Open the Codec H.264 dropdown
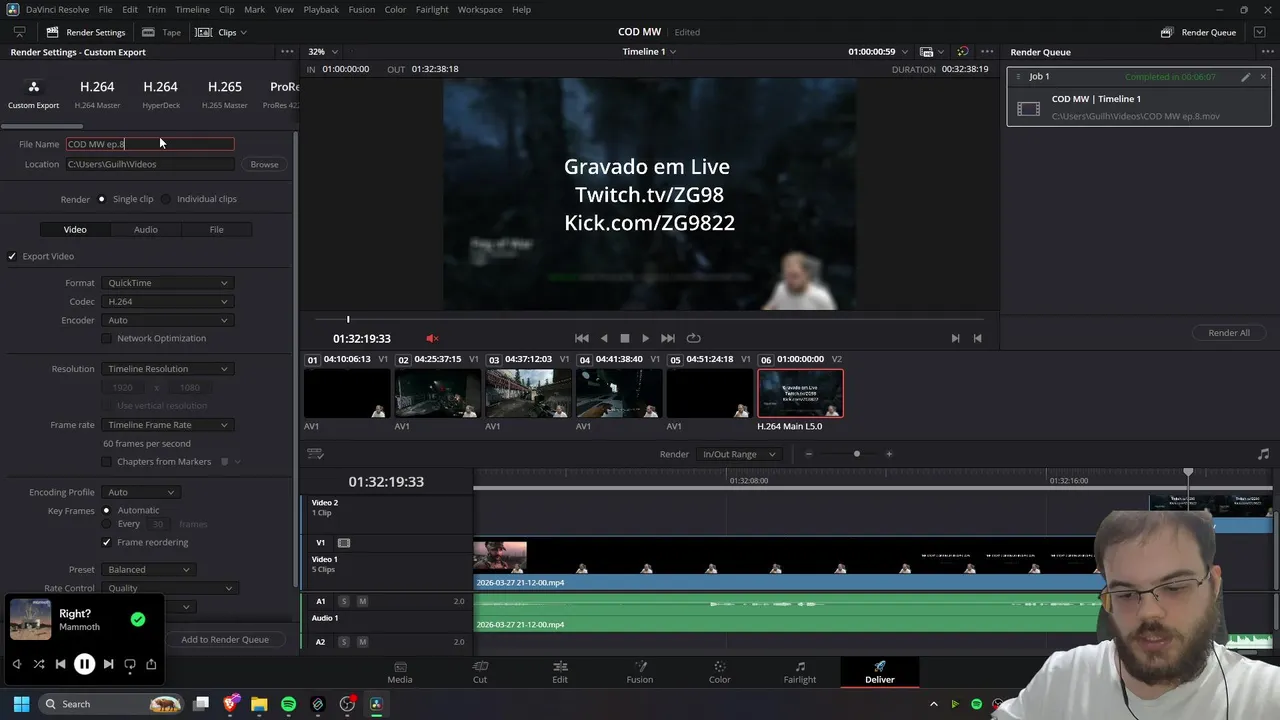Image resolution: width=1280 pixels, height=720 pixels. coord(167,301)
